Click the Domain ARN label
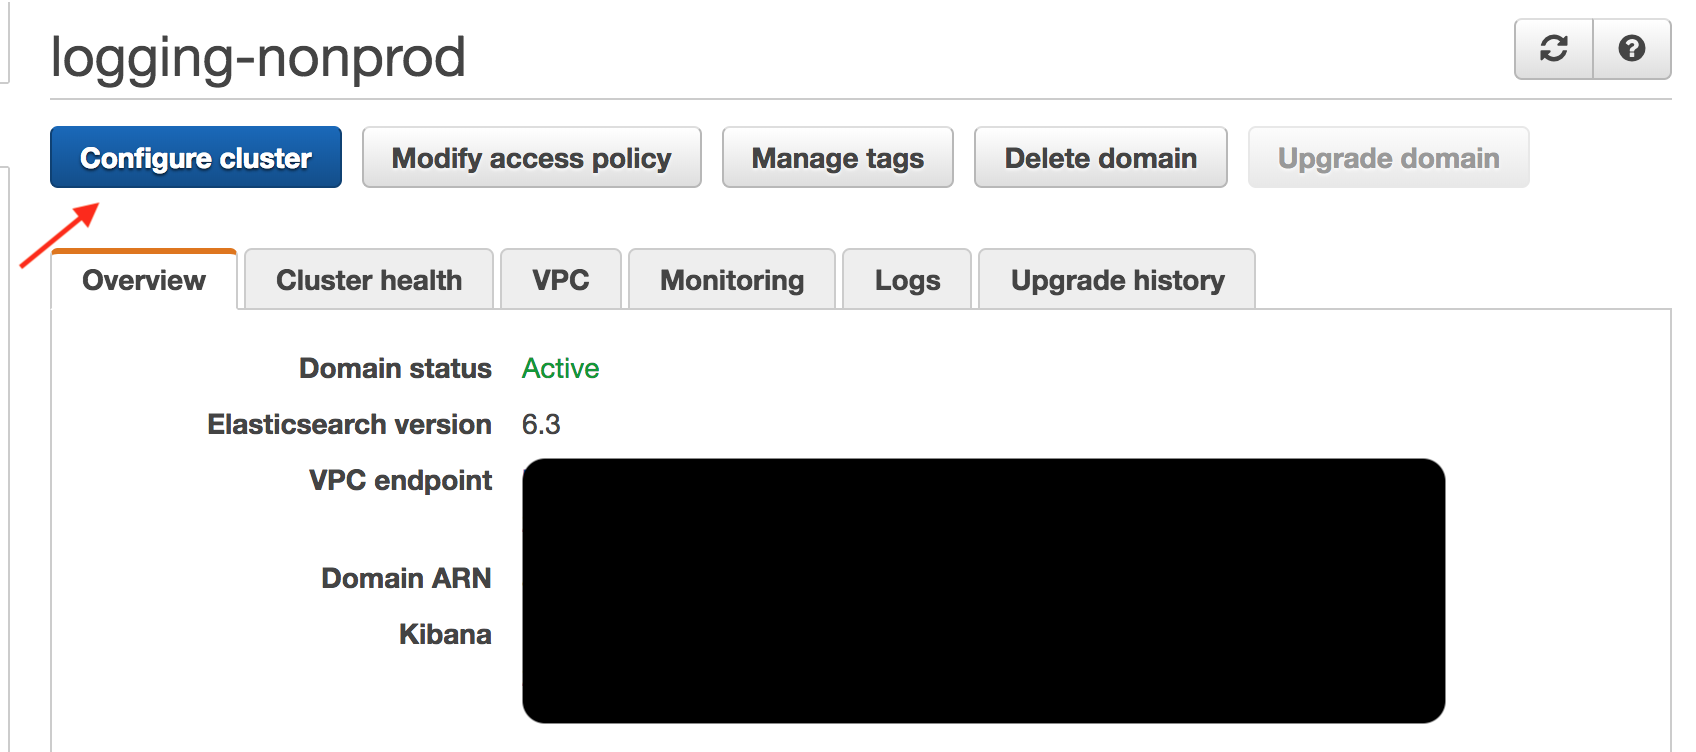Viewport: 1696px width, 752px height. pyautogui.click(x=406, y=578)
